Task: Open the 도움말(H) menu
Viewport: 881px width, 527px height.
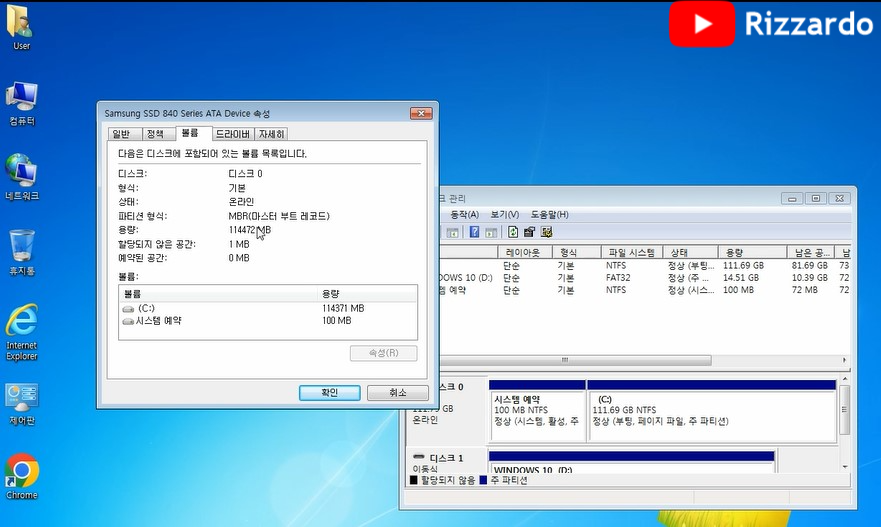Action: click(x=550, y=215)
